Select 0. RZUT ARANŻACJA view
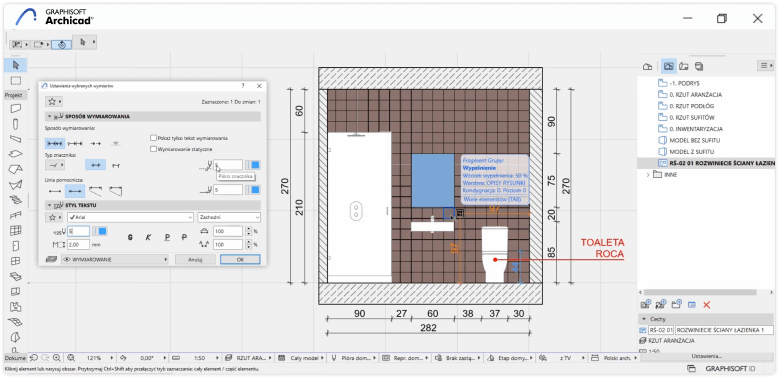The width and height of the screenshot is (779, 378). click(695, 94)
